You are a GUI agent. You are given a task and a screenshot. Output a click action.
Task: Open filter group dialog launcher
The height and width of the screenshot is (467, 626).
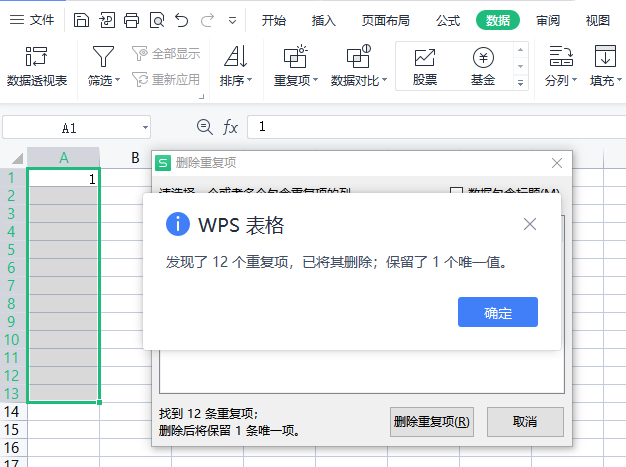(x=202, y=96)
